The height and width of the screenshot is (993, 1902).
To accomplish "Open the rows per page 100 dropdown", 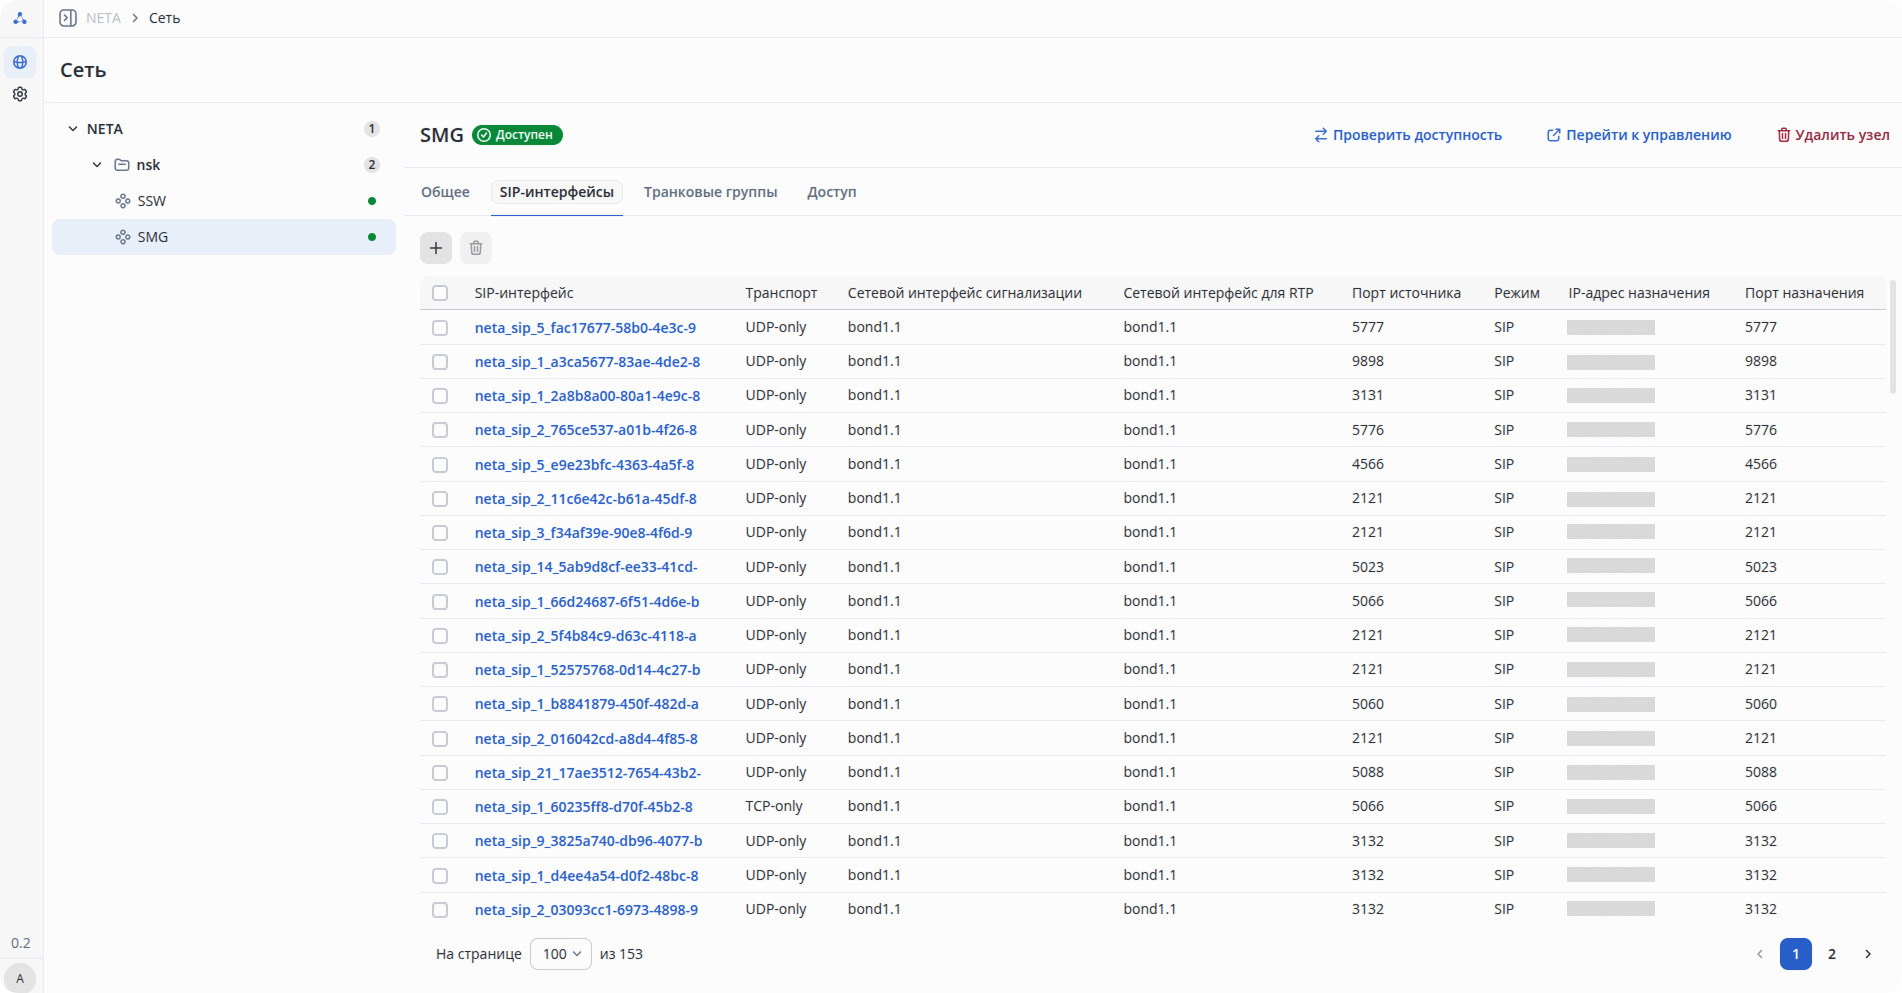I will [x=561, y=954].
